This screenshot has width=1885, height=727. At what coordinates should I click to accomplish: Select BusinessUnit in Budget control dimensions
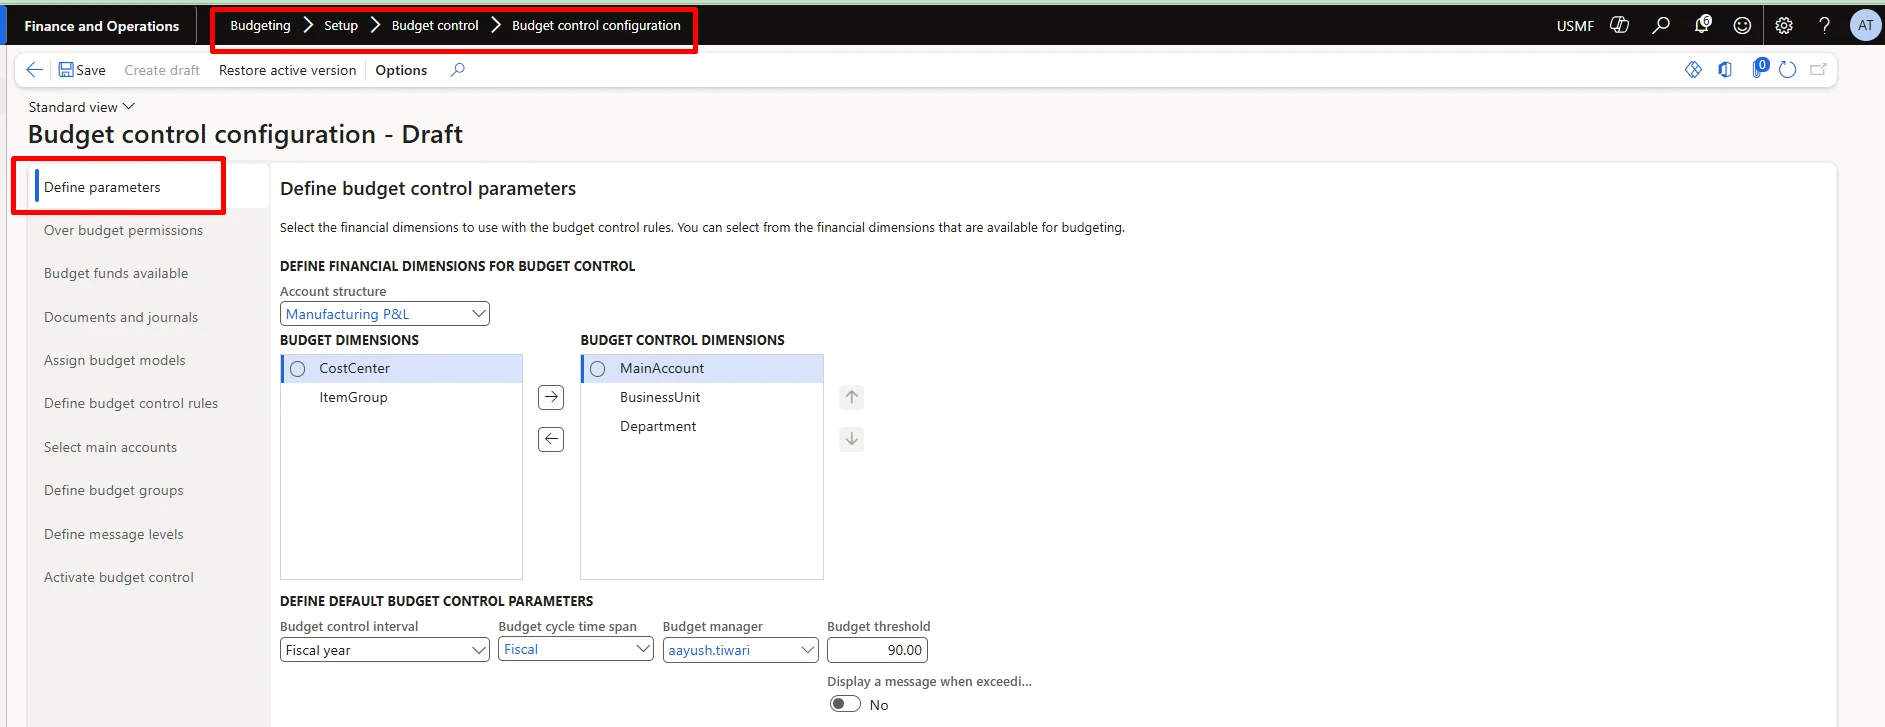coord(702,397)
